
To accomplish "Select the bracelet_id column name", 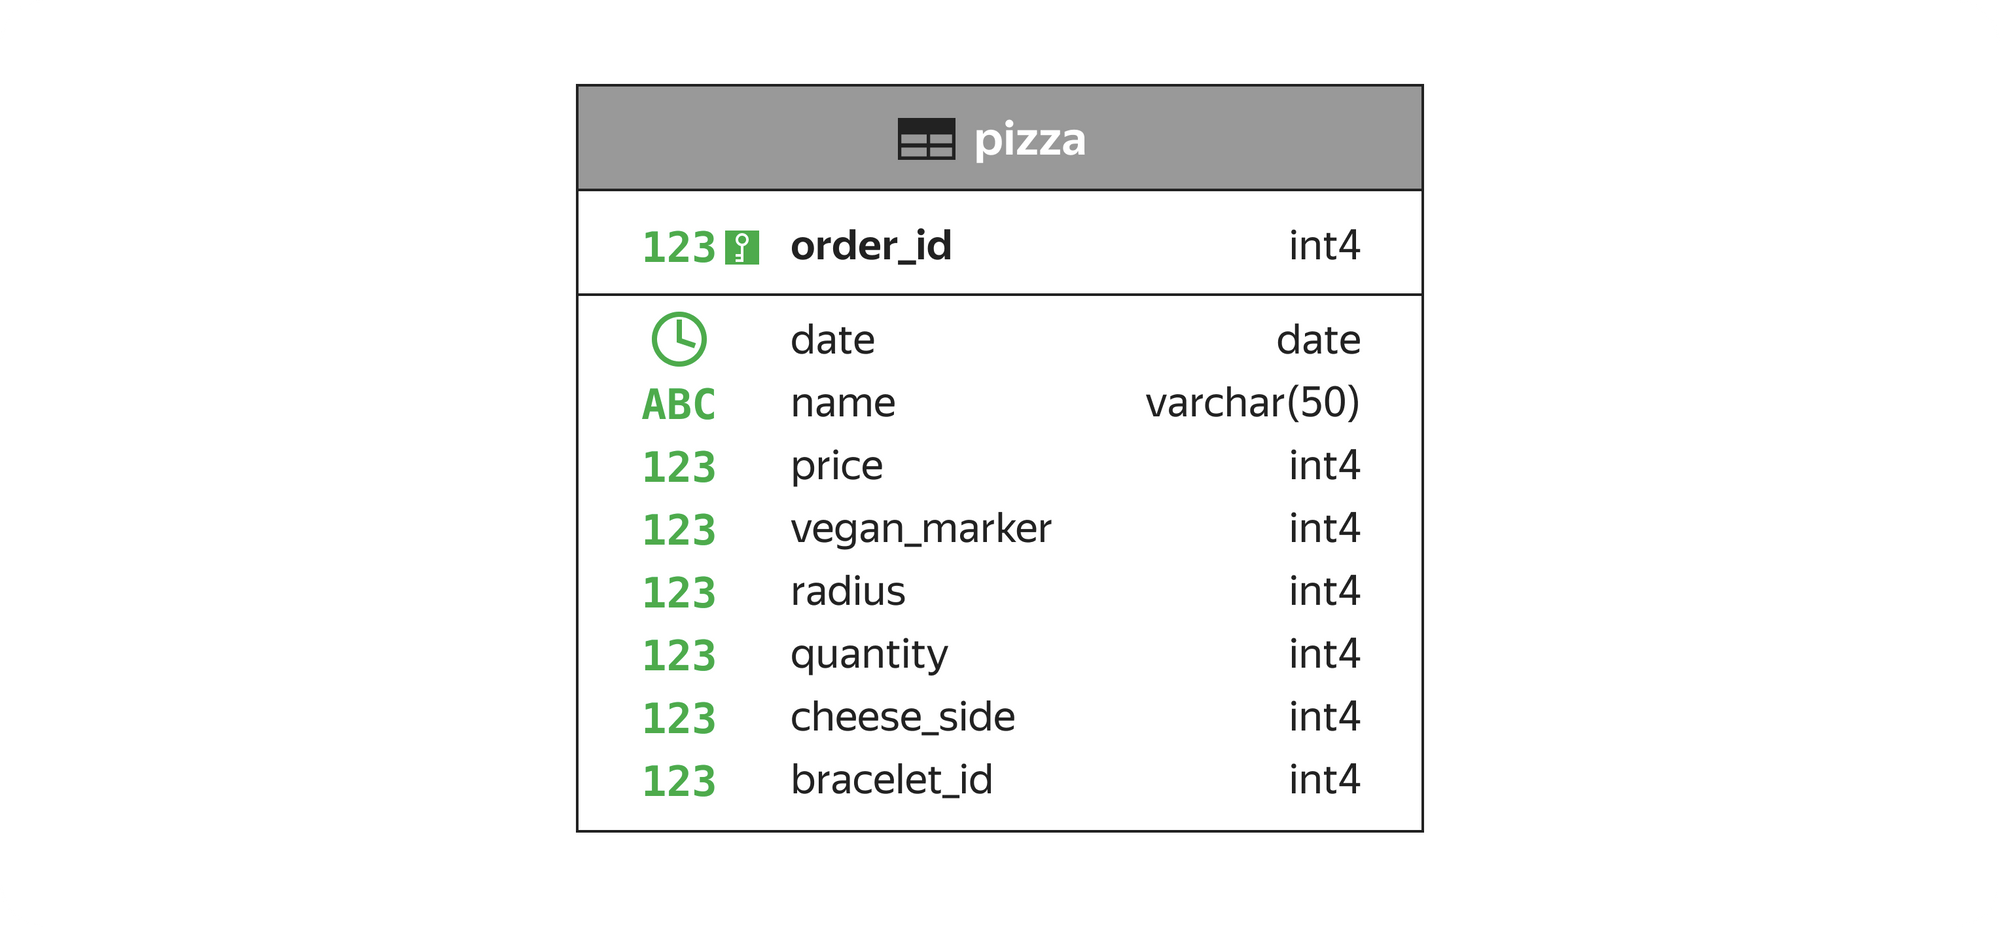I will tap(892, 780).
